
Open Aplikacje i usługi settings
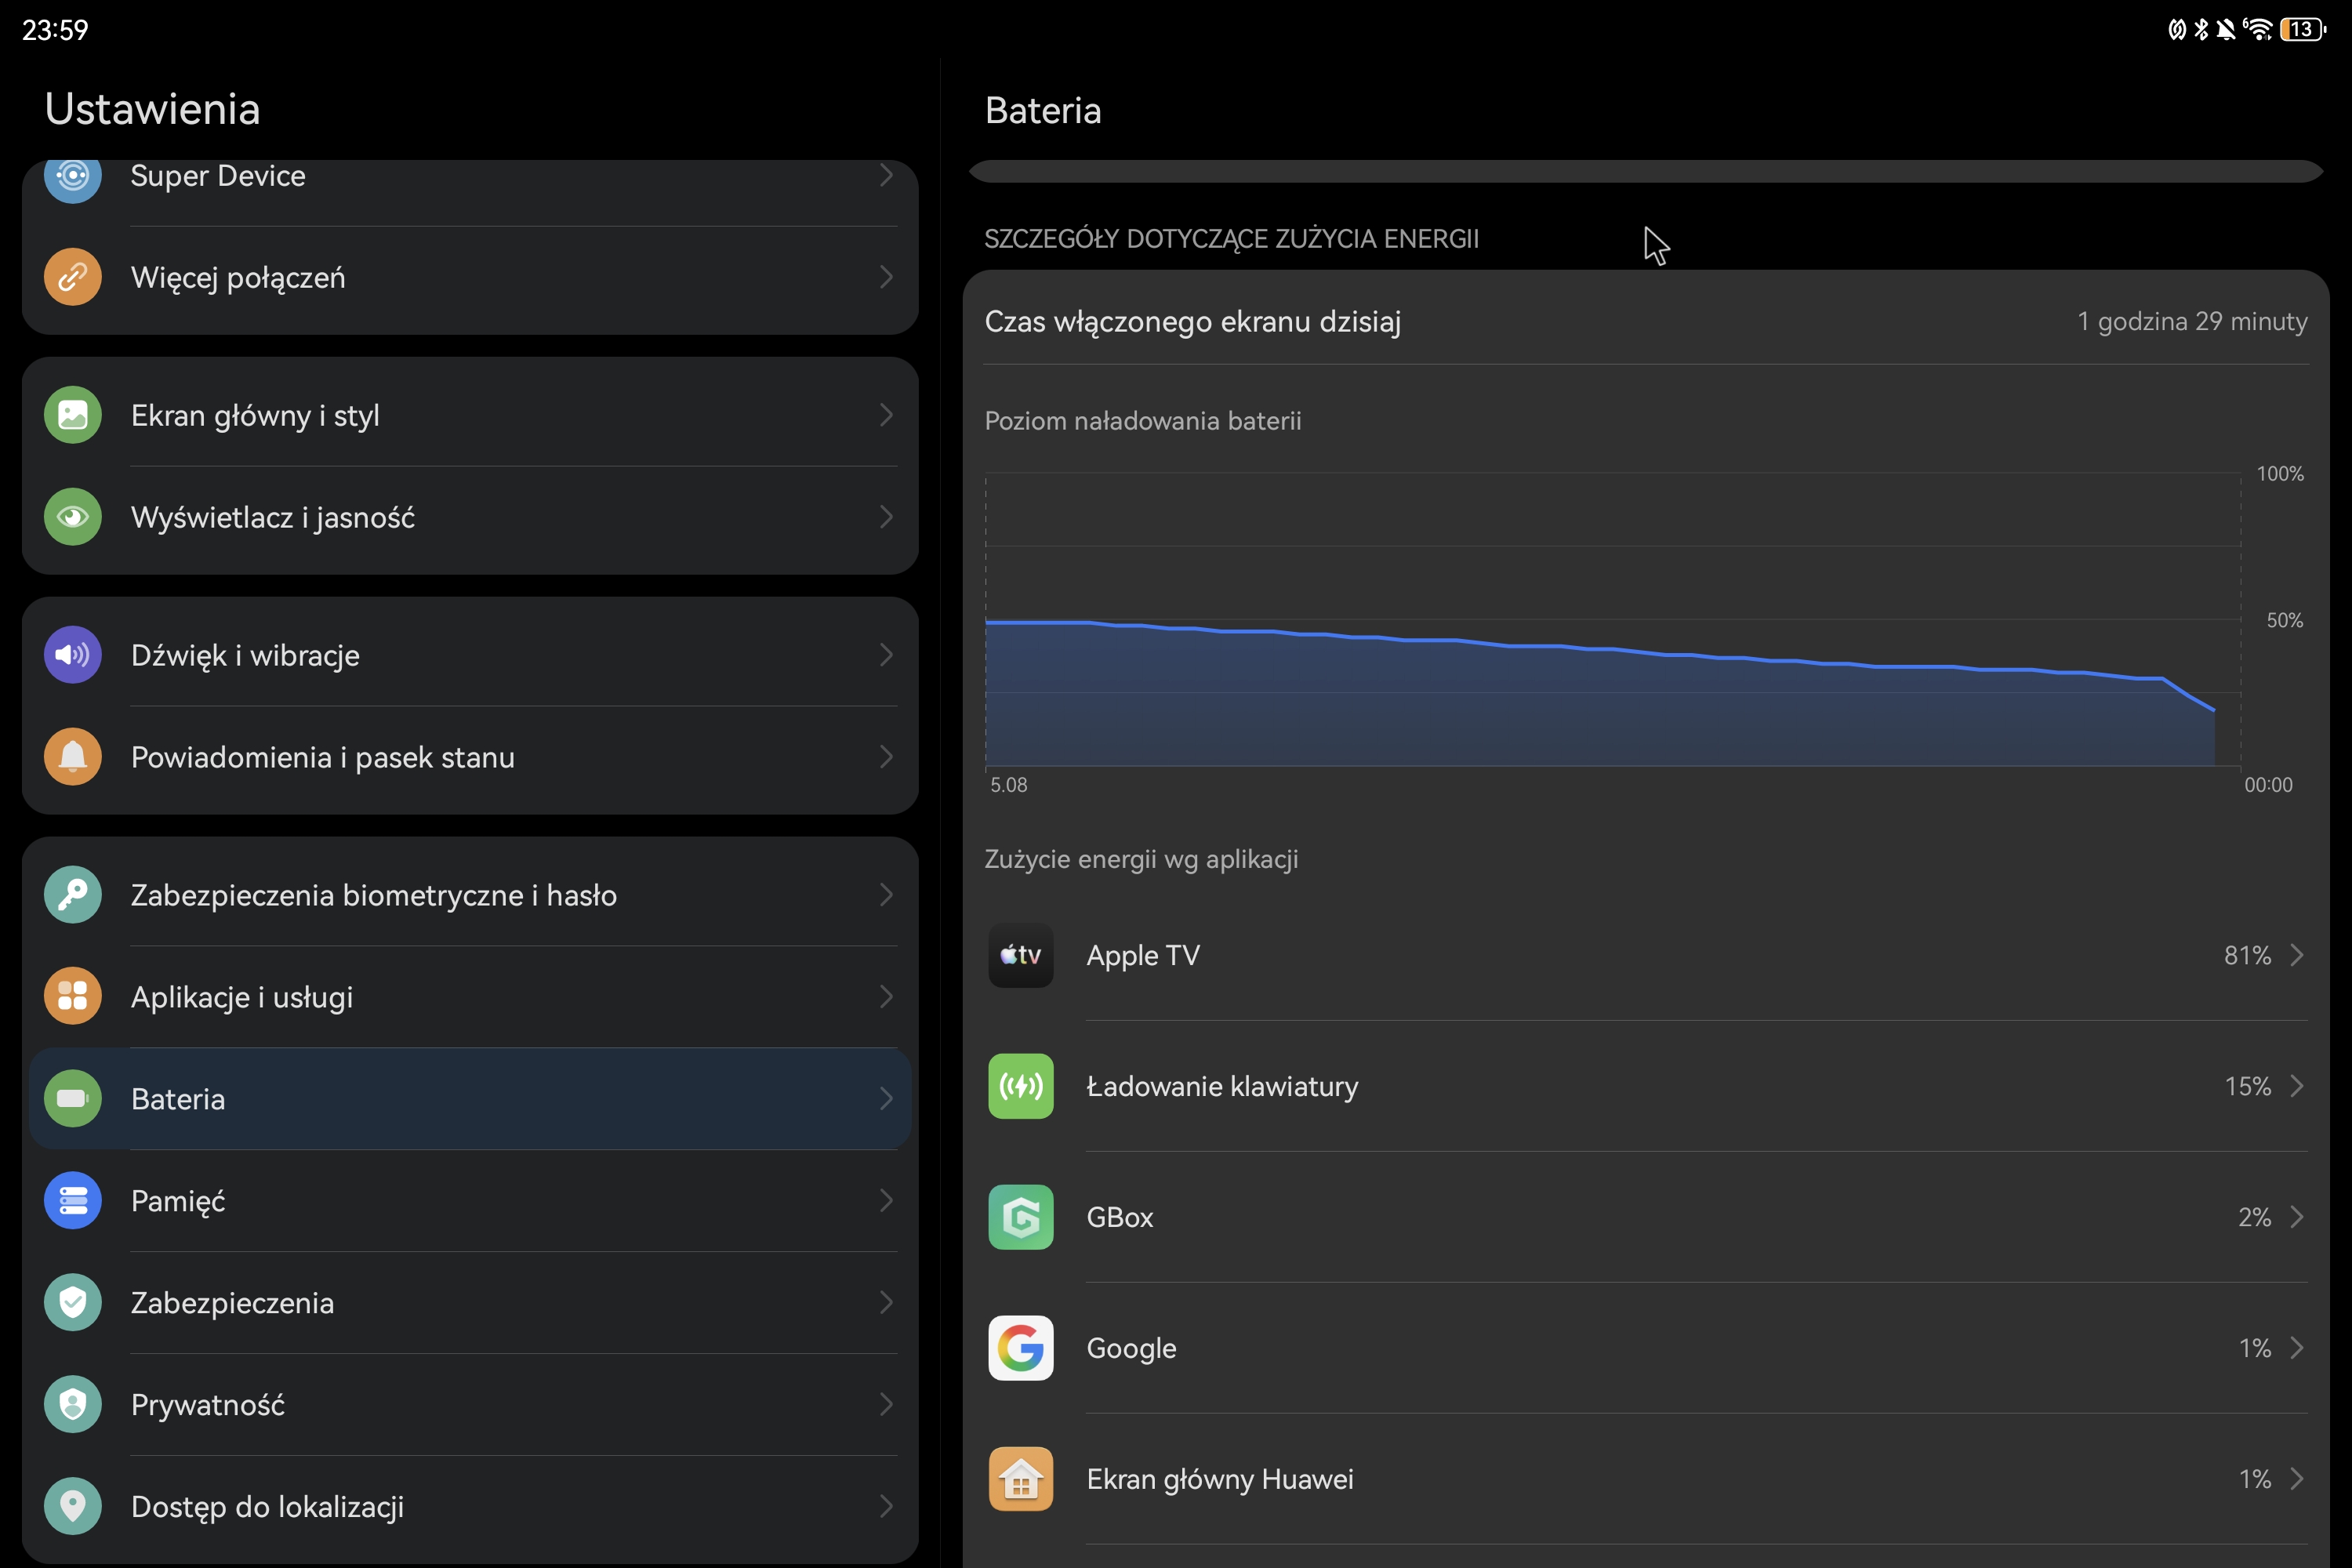pos(470,997)
